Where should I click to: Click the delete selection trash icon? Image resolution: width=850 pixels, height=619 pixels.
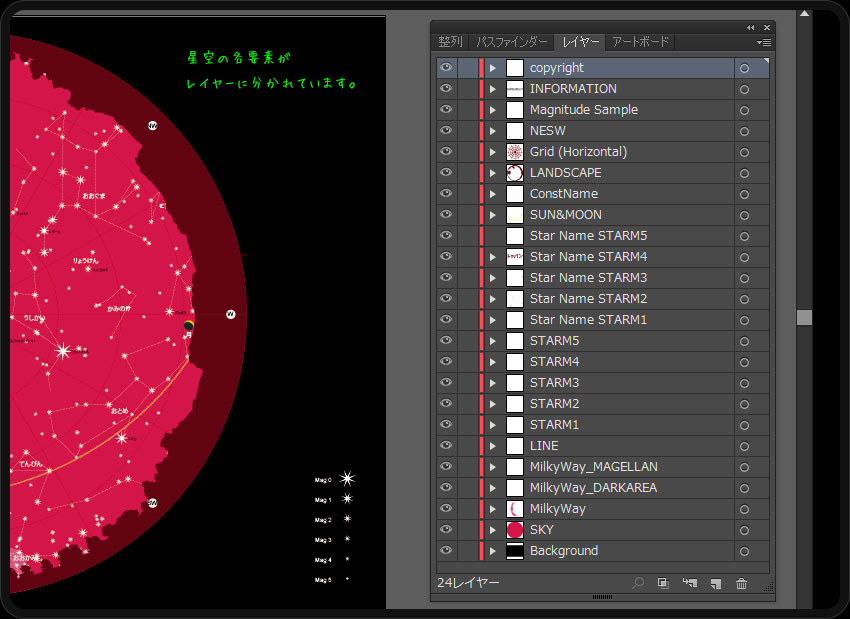pyautogui.click(x=742, y=583)
